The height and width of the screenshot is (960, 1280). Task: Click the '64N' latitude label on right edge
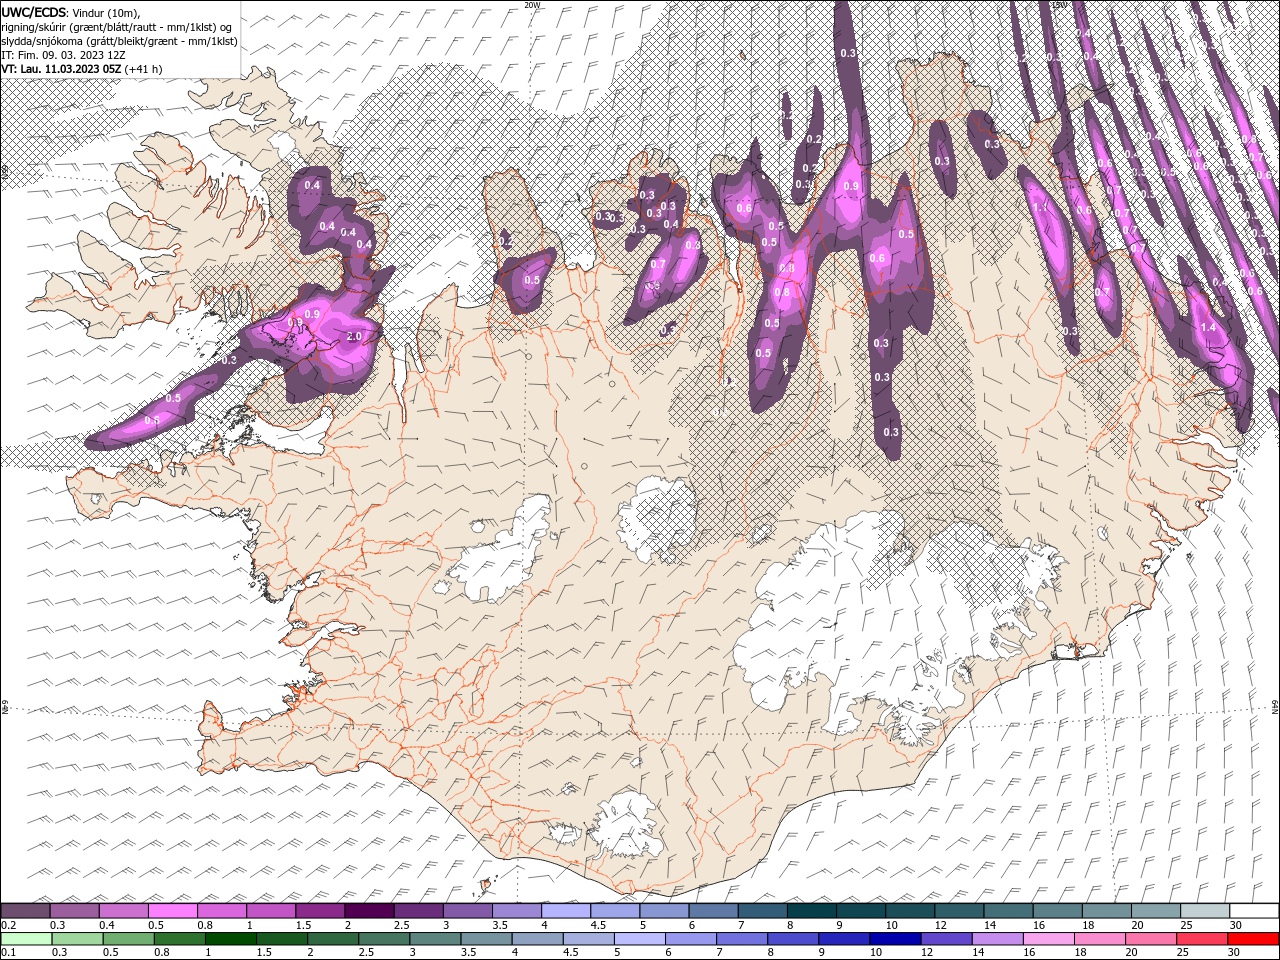tap(1275, 706)
